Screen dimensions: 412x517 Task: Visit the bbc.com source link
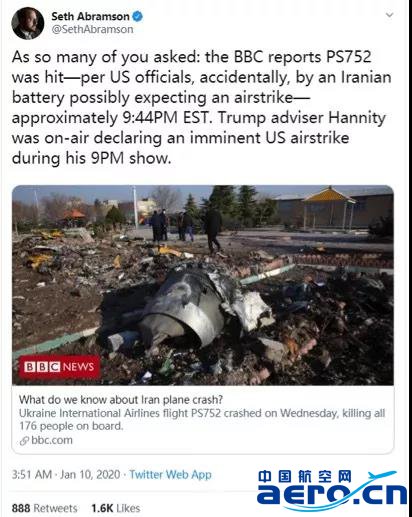52,440
